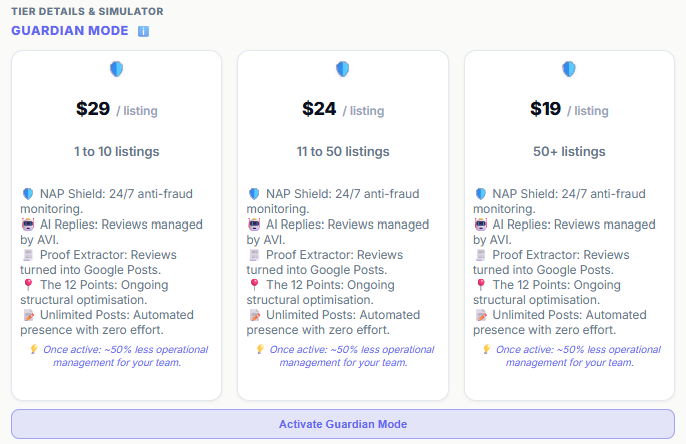
Task: Click the NAP Shield icon in the $19 card
Action: click(481, 194)
